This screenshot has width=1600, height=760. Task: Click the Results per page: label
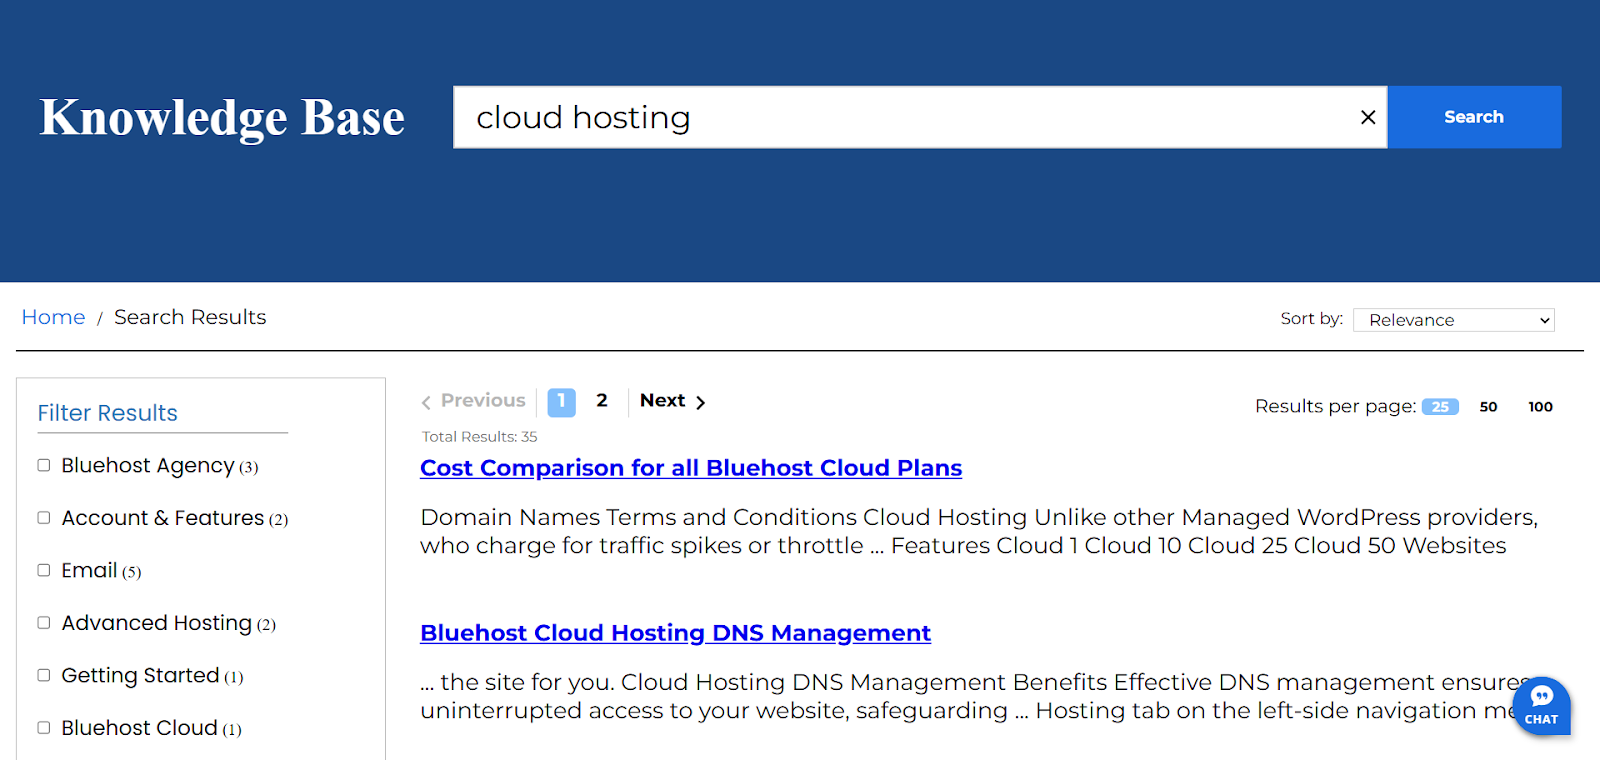[1335, 406]
